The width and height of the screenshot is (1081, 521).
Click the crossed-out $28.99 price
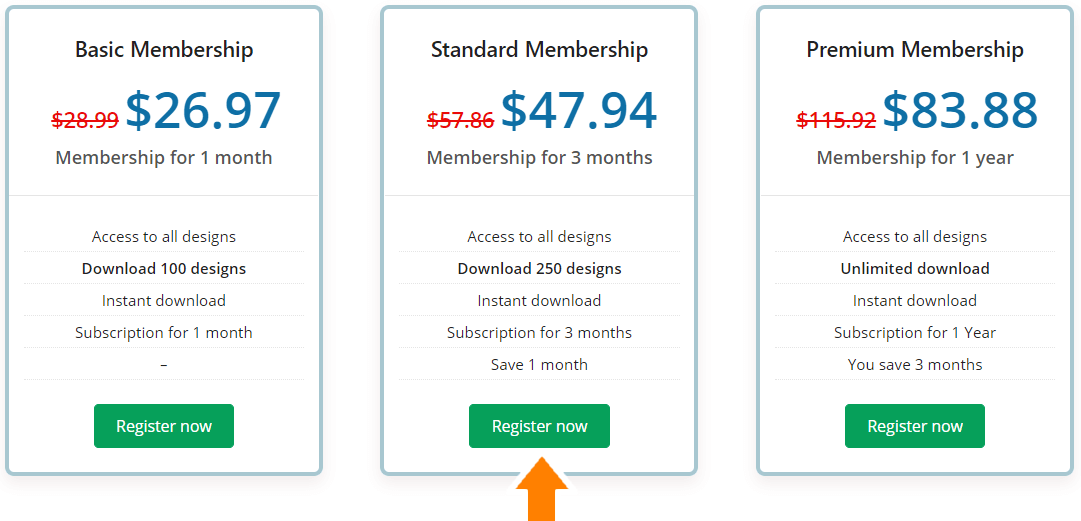pyautogui.click(x=85, y=120)
